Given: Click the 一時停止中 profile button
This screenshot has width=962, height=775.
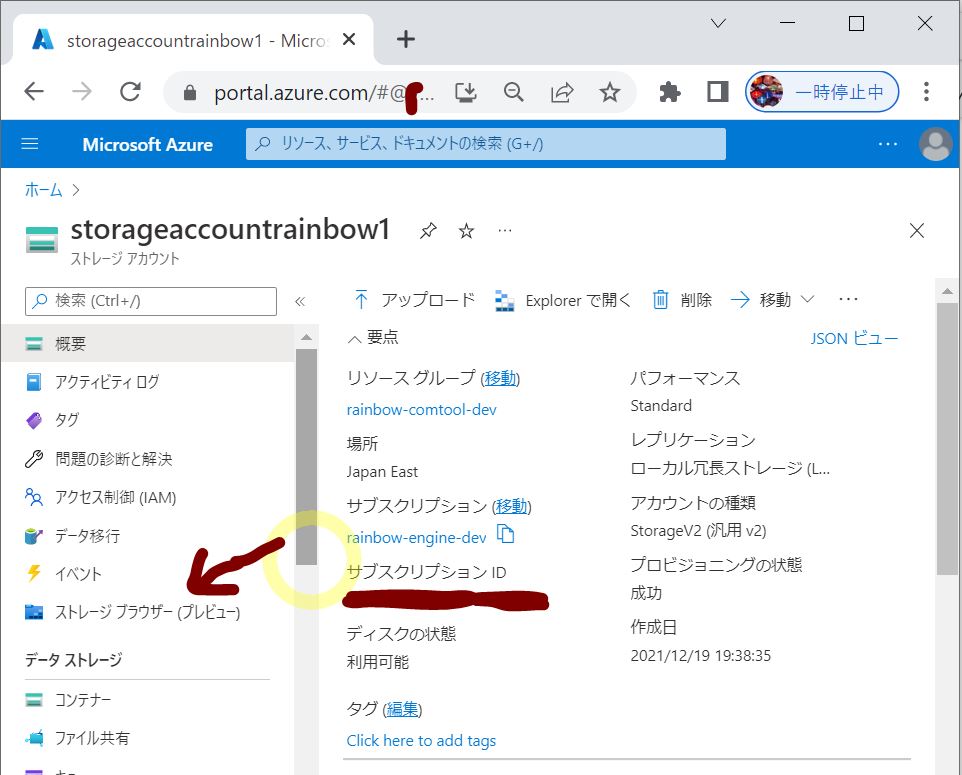Looking at the screenshot, I should click(822, 92).
